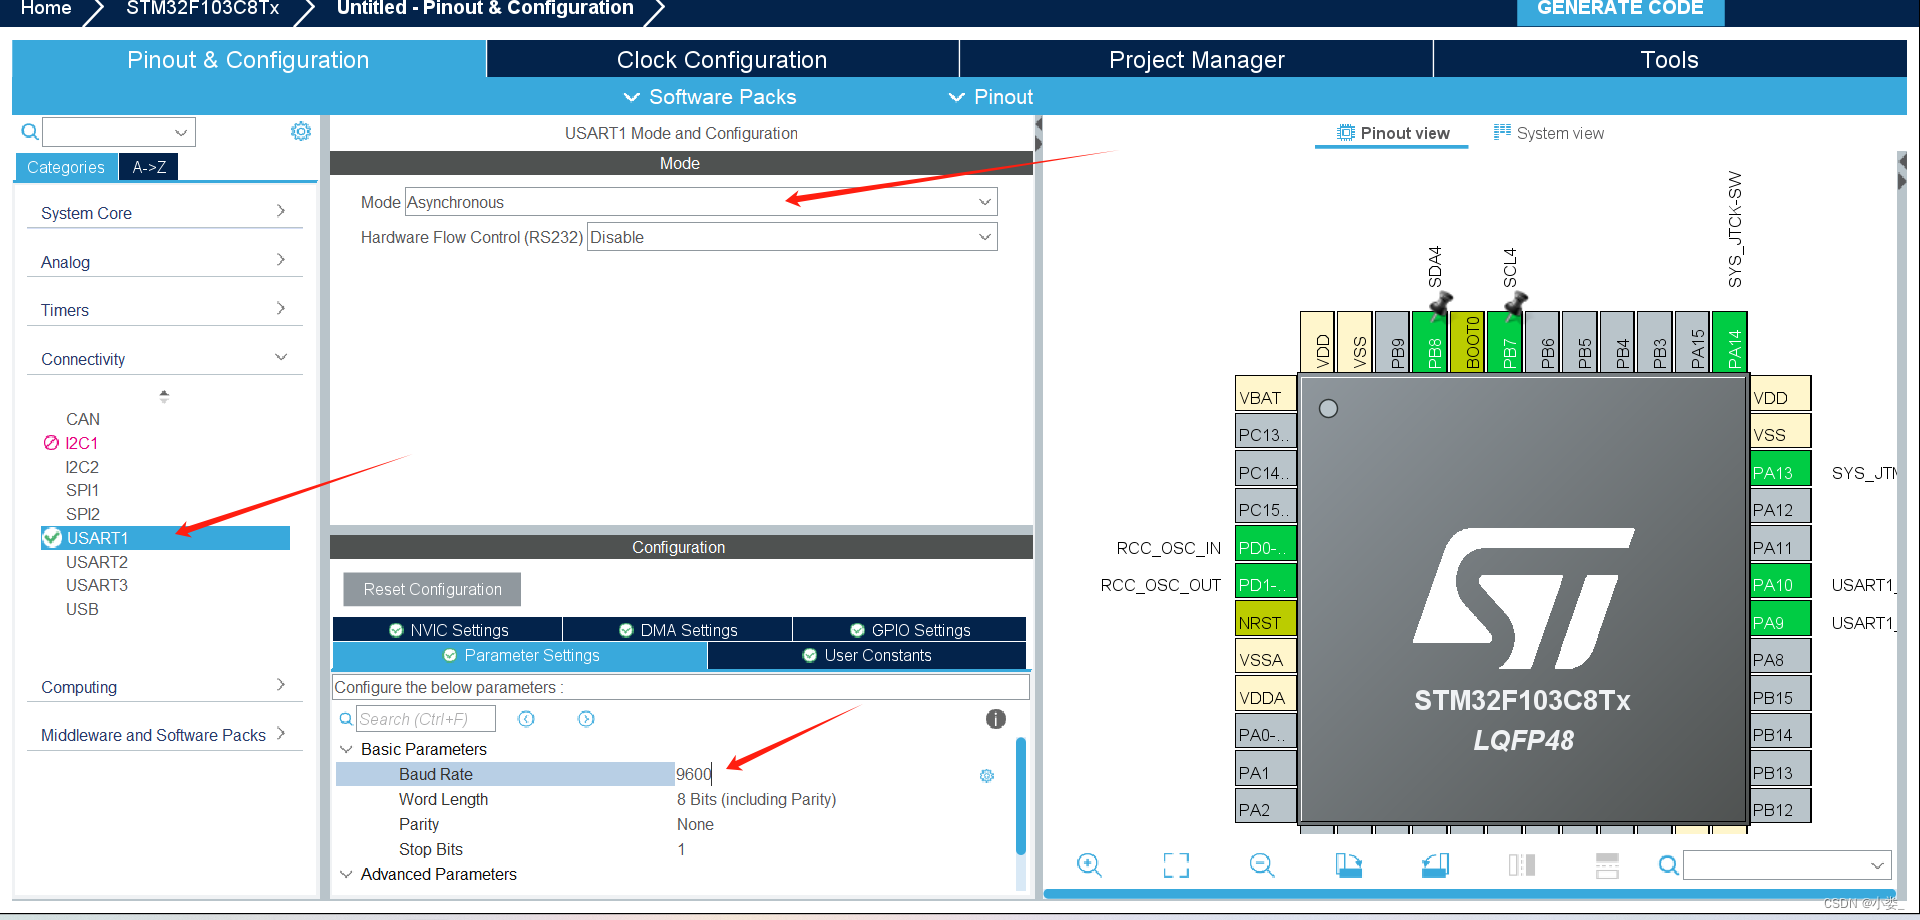Open the NVIC Settings tab

(x=448, y=630)
